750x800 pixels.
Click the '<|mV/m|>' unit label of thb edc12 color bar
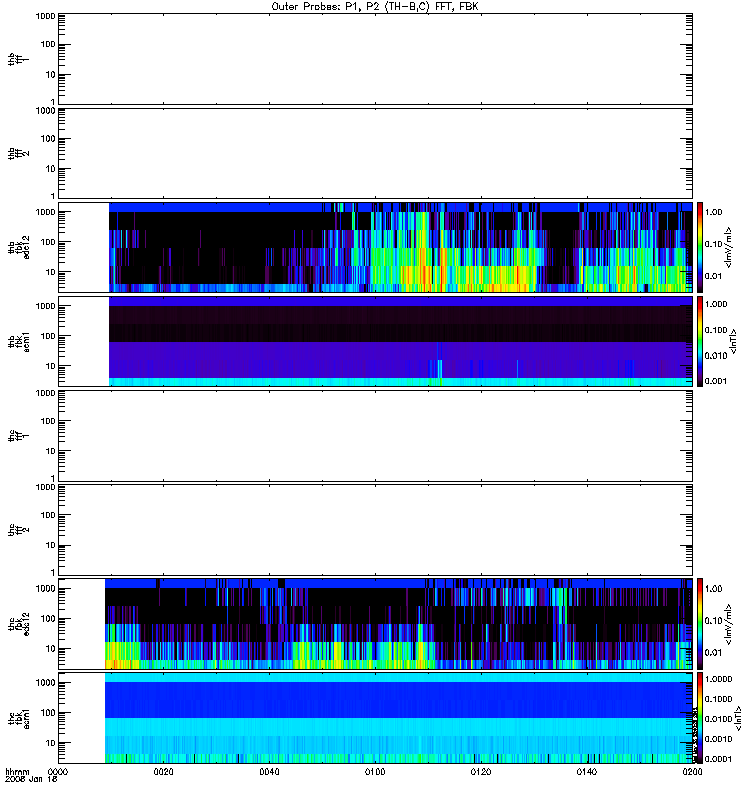pyautogui.click(x=729, y=247)
